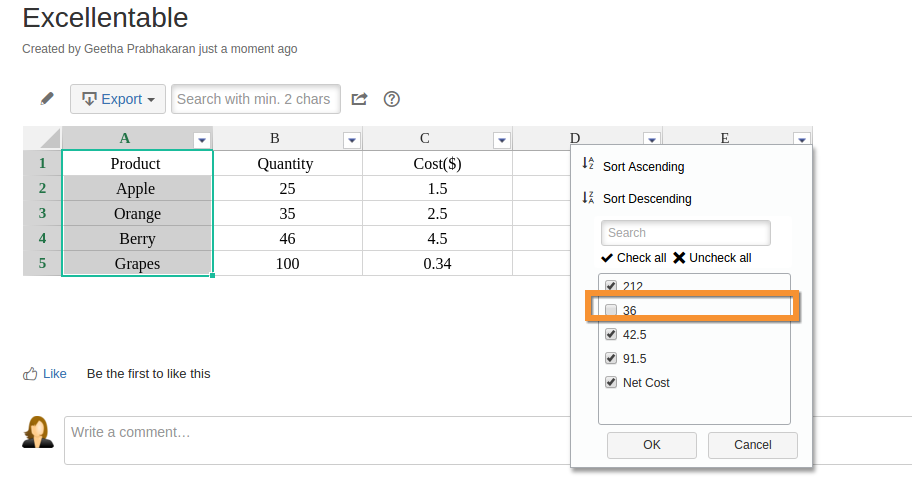This screenshot has height=487, width=912.
Task: Click the help question mark icon
Action: pyautogui.click(x=391, y=99)
